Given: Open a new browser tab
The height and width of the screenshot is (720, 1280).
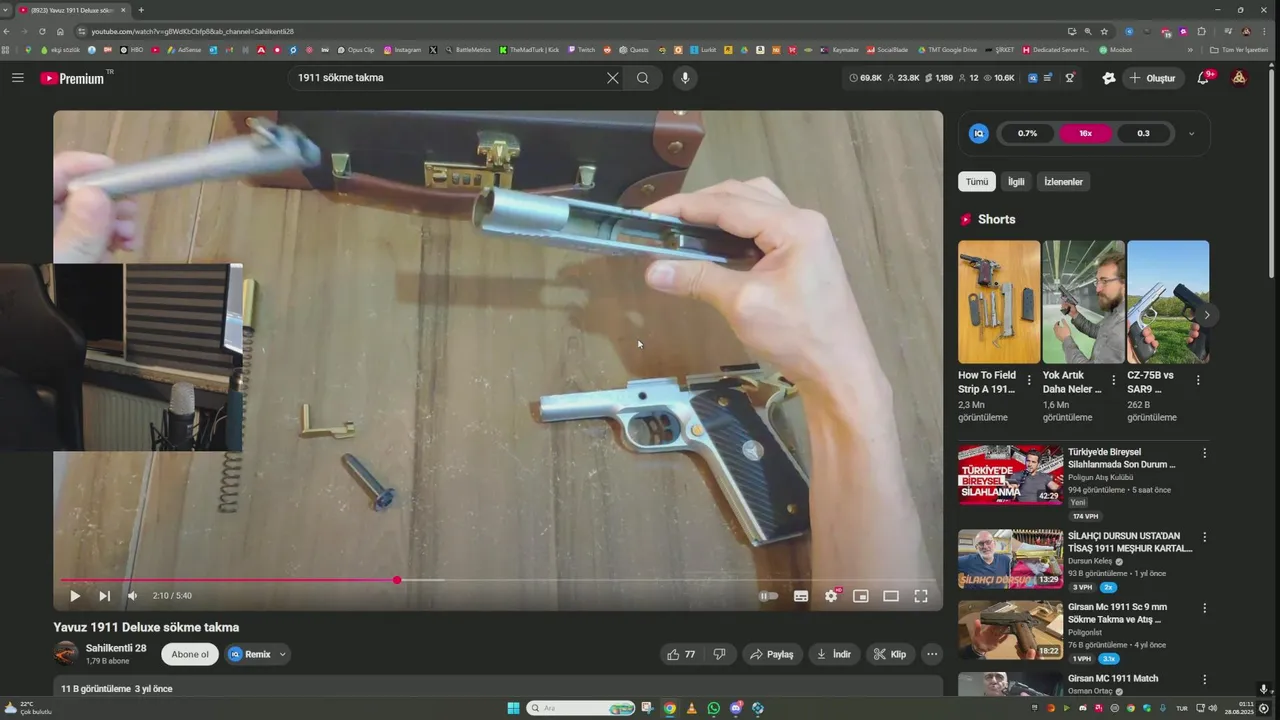Looking at the screenshot, I should [141, 10].
